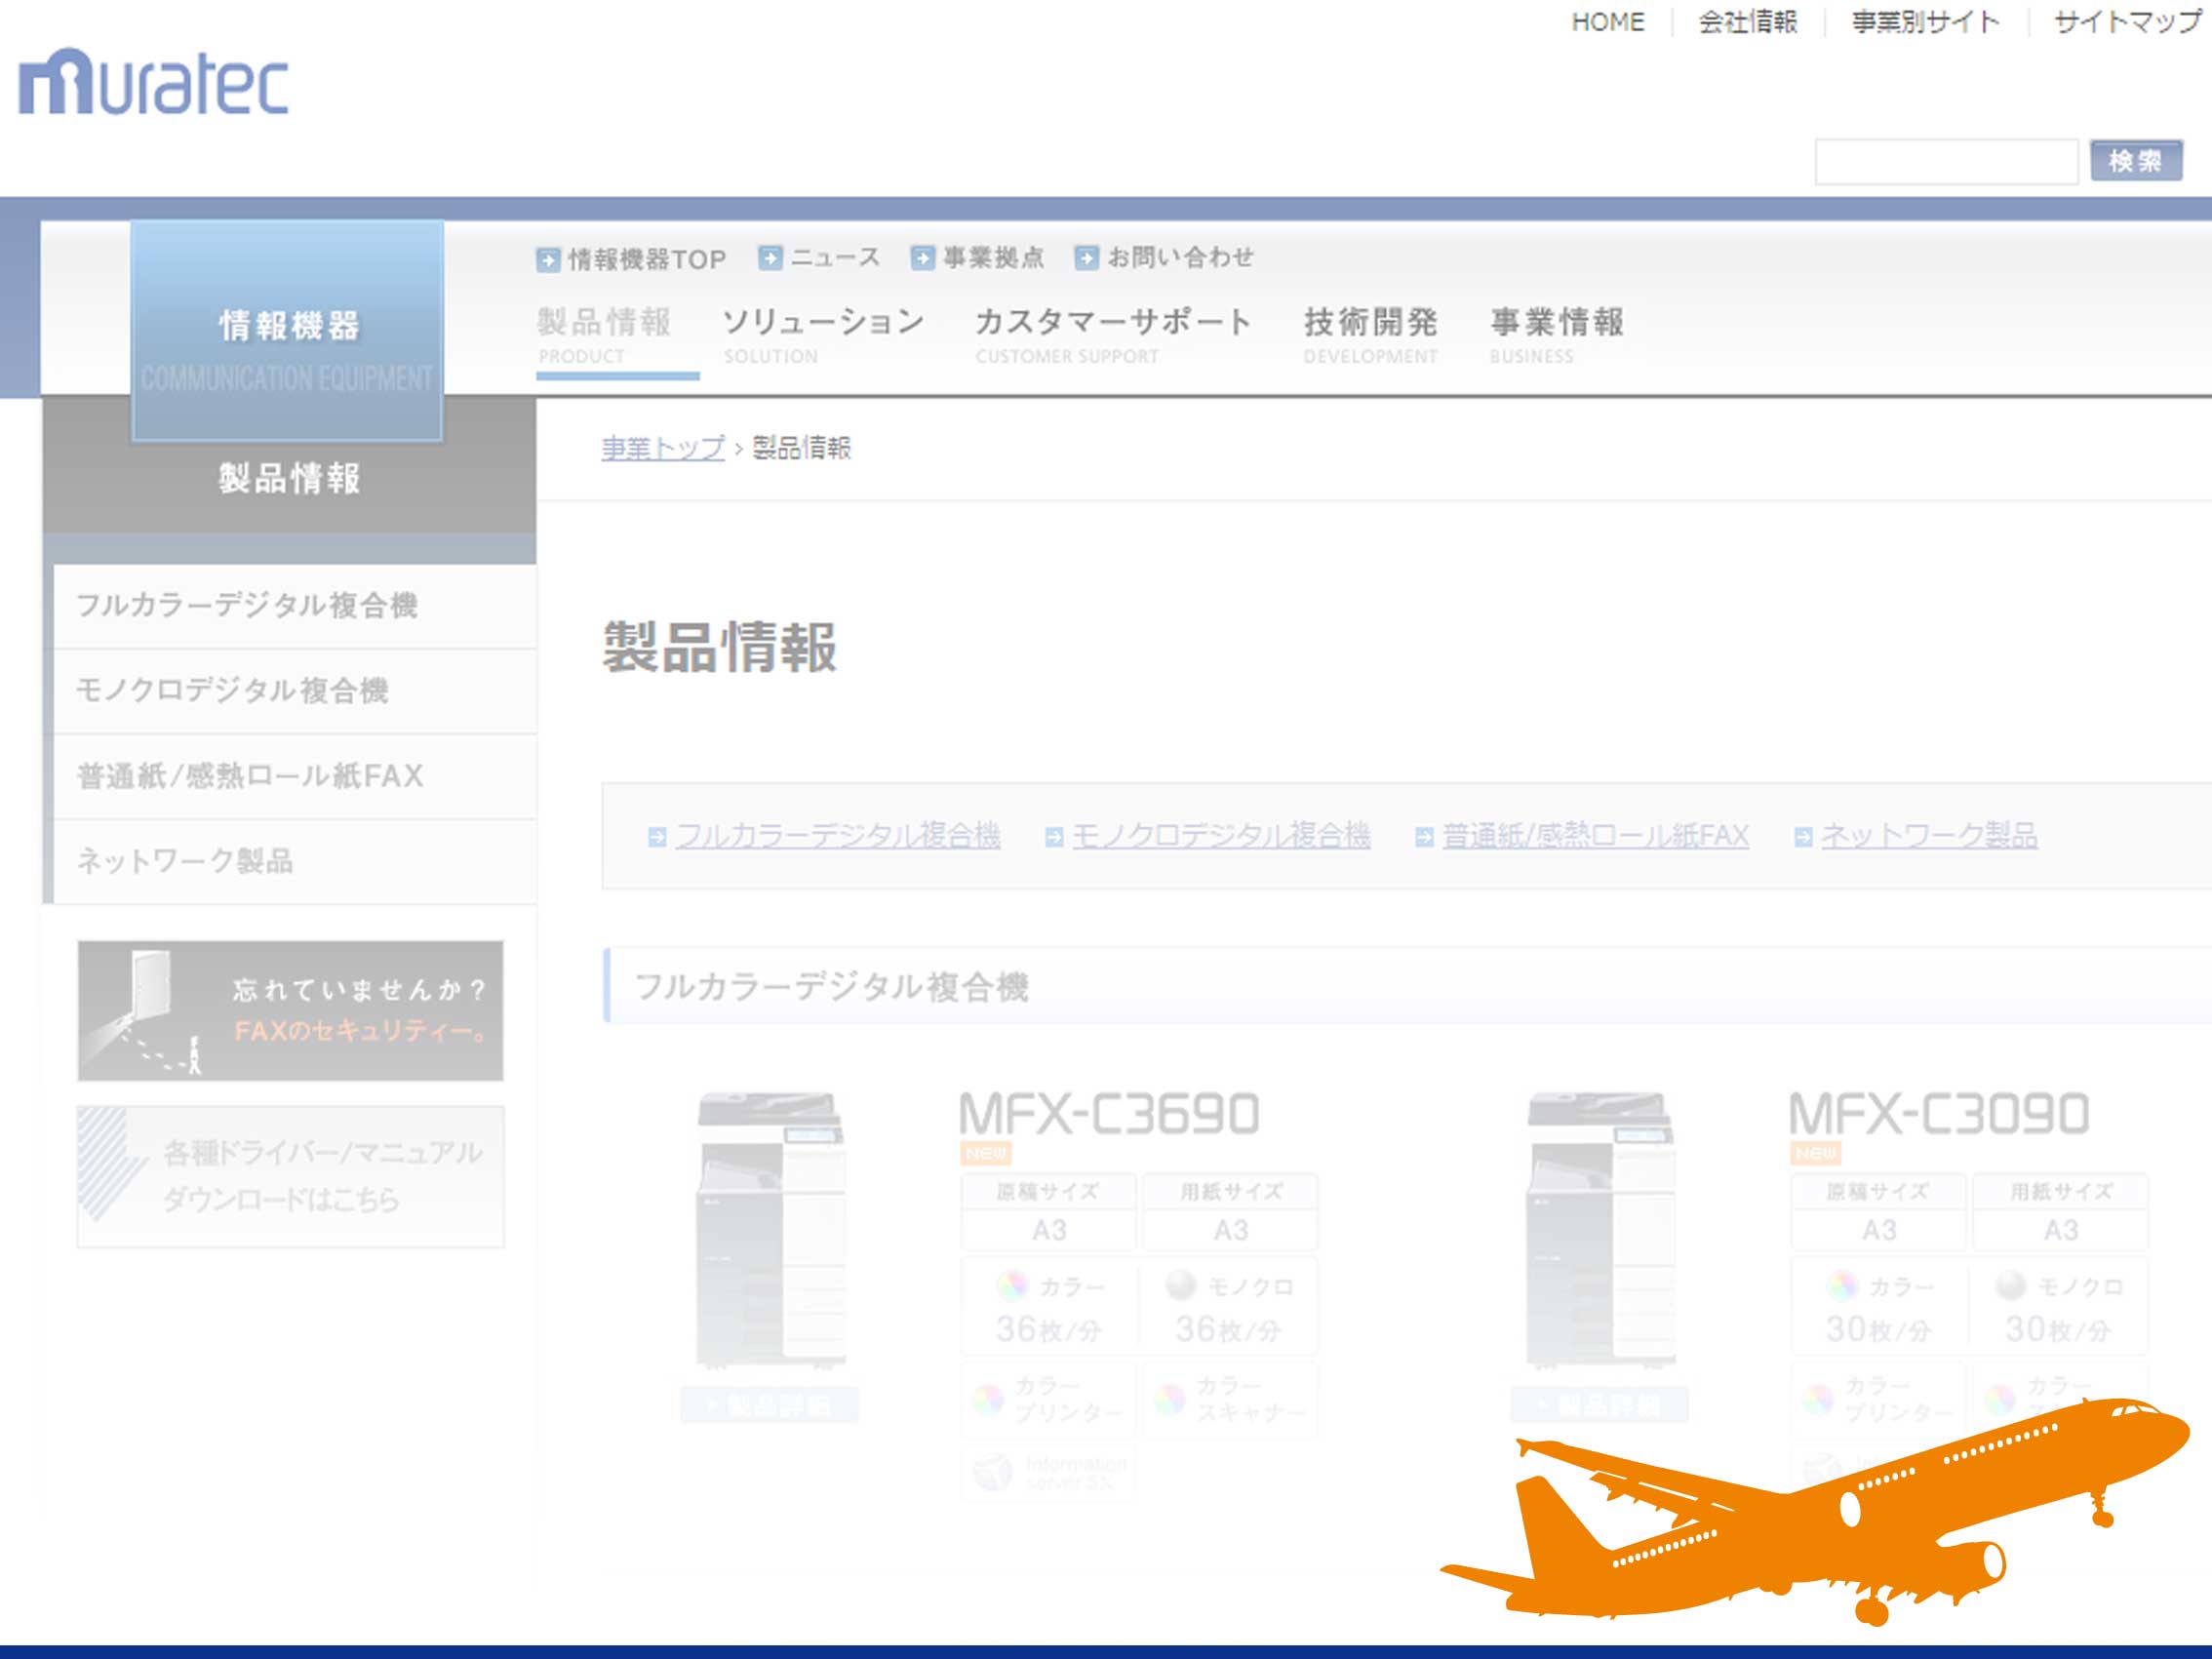Click Information server icon for MFX-C3690
The image size is (2212, 1659).
click(993, 1472)
